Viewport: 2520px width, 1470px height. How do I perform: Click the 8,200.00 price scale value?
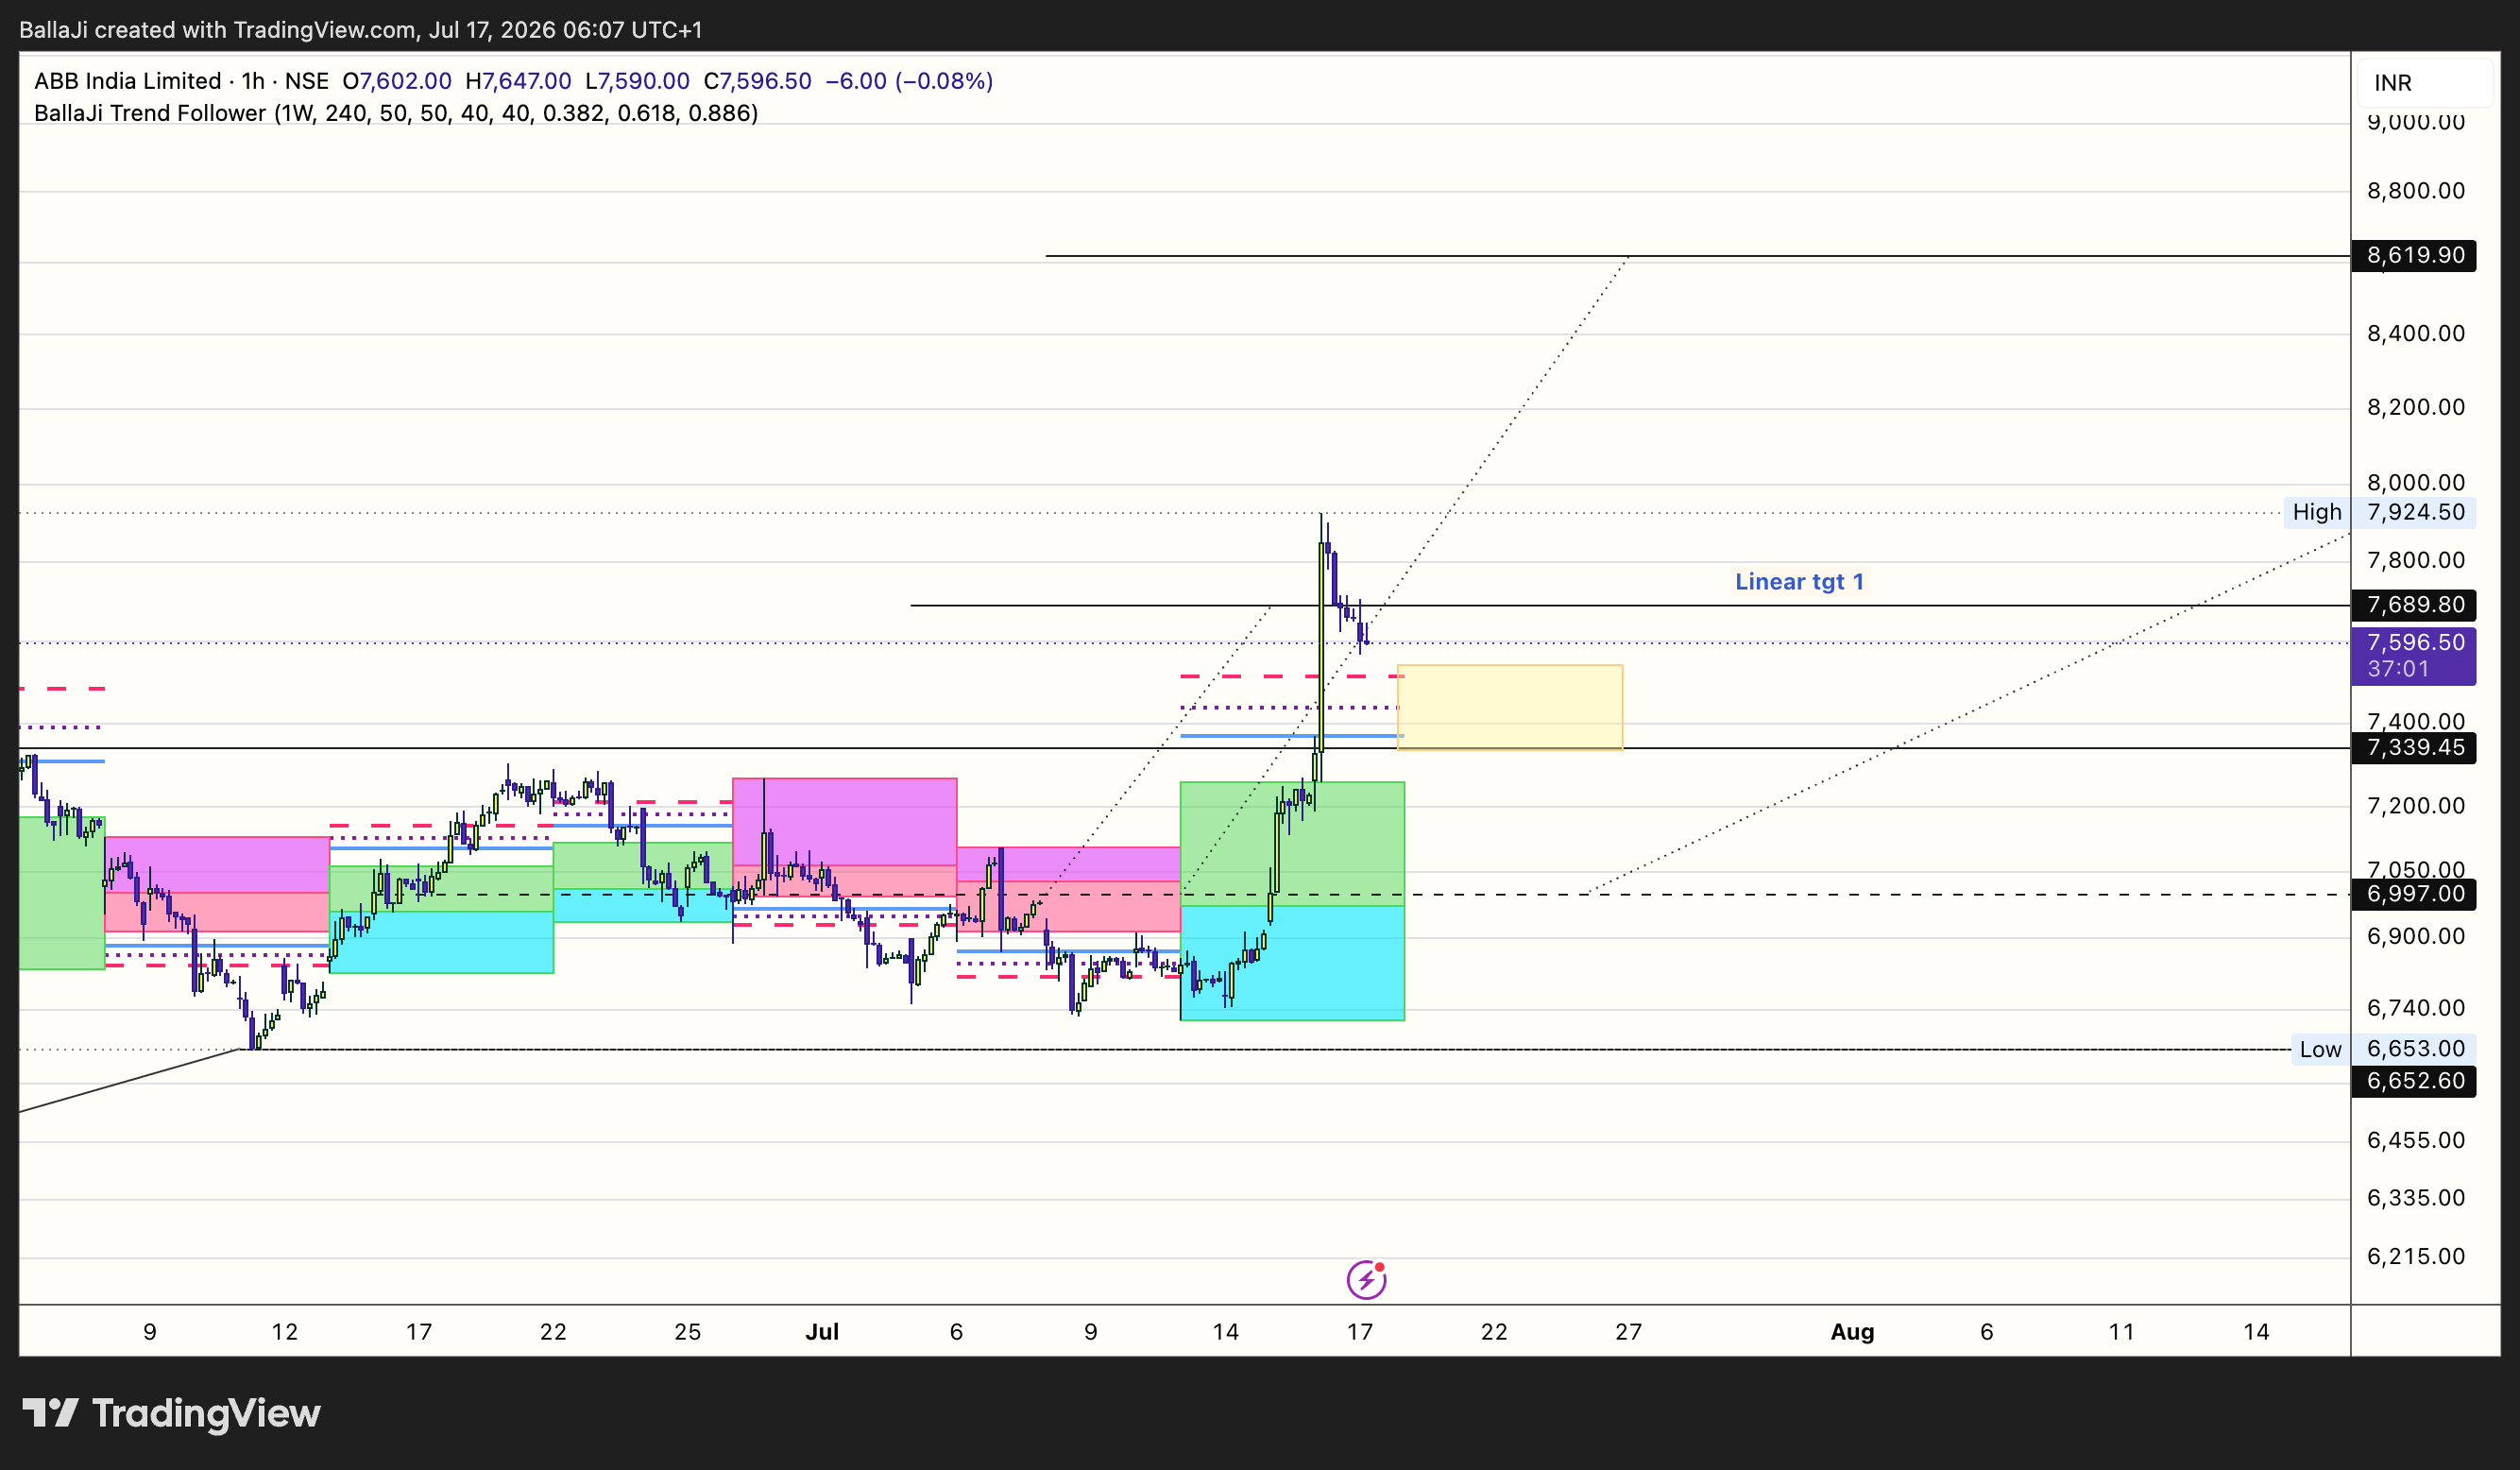(x=2415, y=407)
